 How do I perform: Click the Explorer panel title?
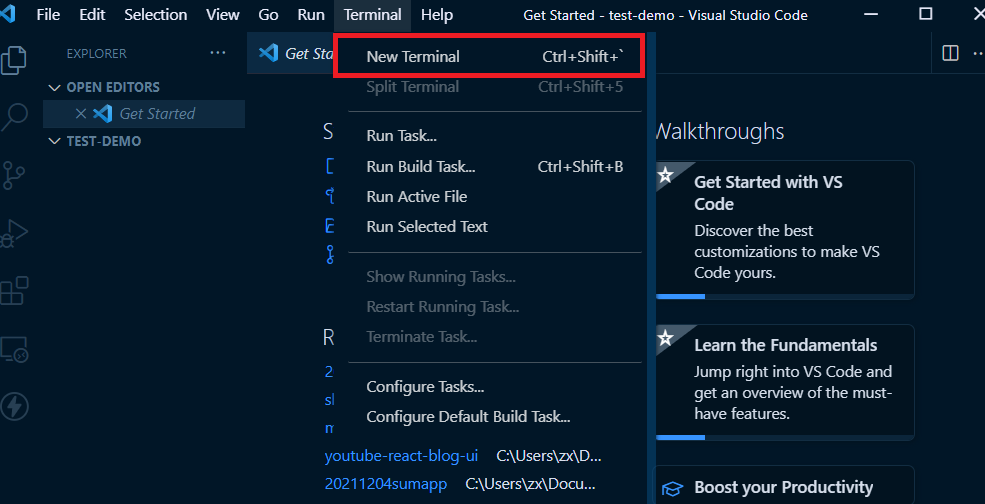point(96,54)
